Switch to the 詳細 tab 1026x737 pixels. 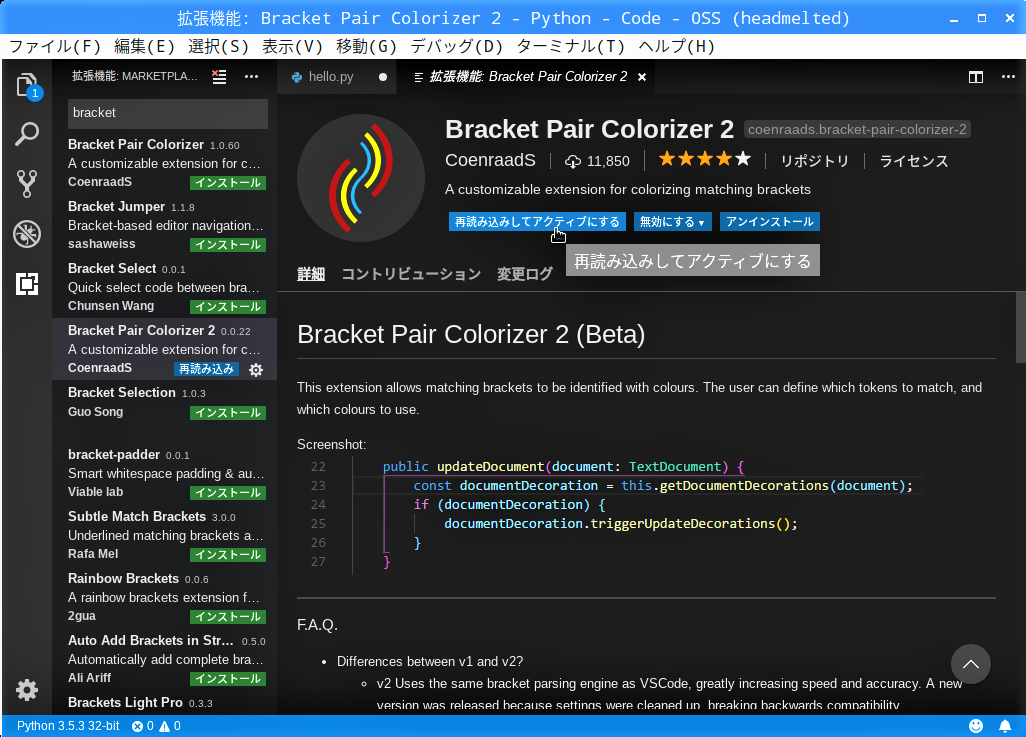point(311,274)
